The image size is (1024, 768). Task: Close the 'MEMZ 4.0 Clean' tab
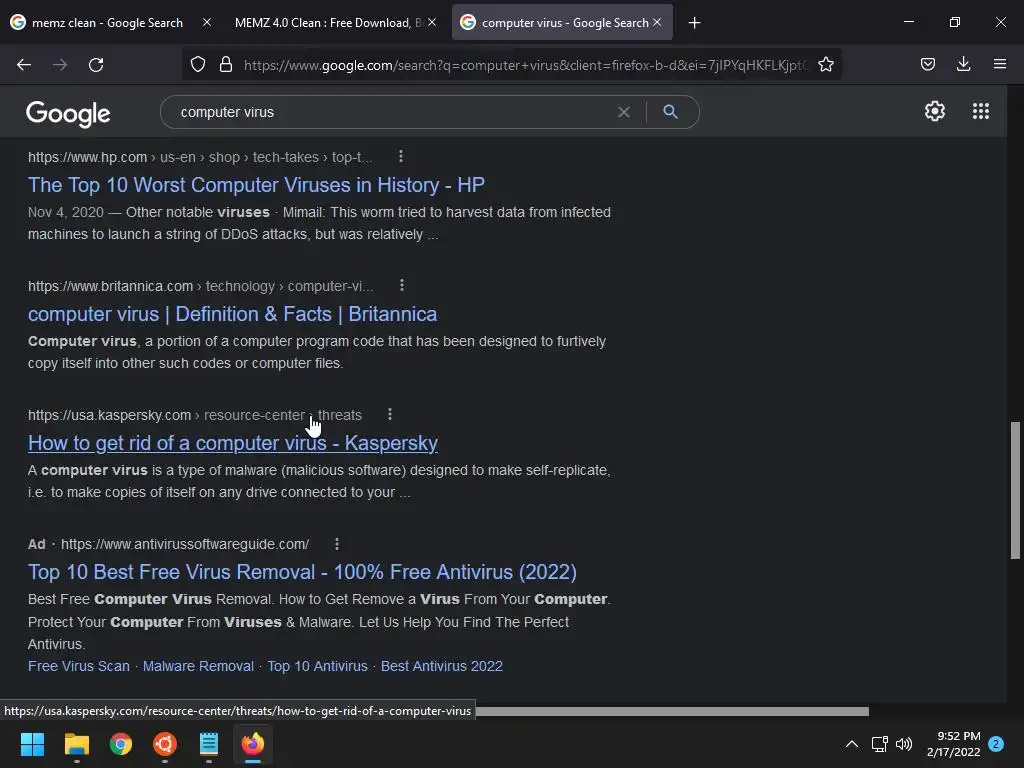pyautogui.click(x=432, y=22)
